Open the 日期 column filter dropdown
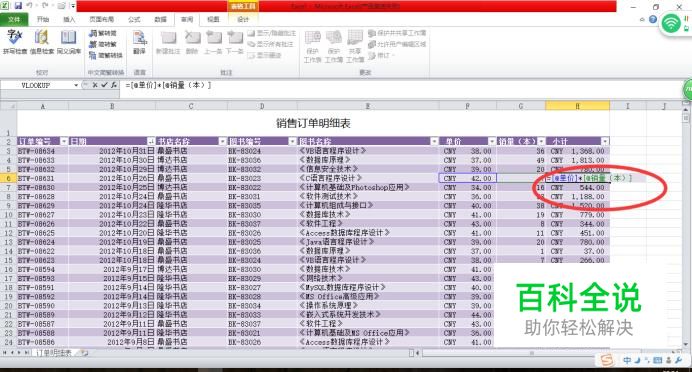This screenshot has width=692, height=372. 151,141
